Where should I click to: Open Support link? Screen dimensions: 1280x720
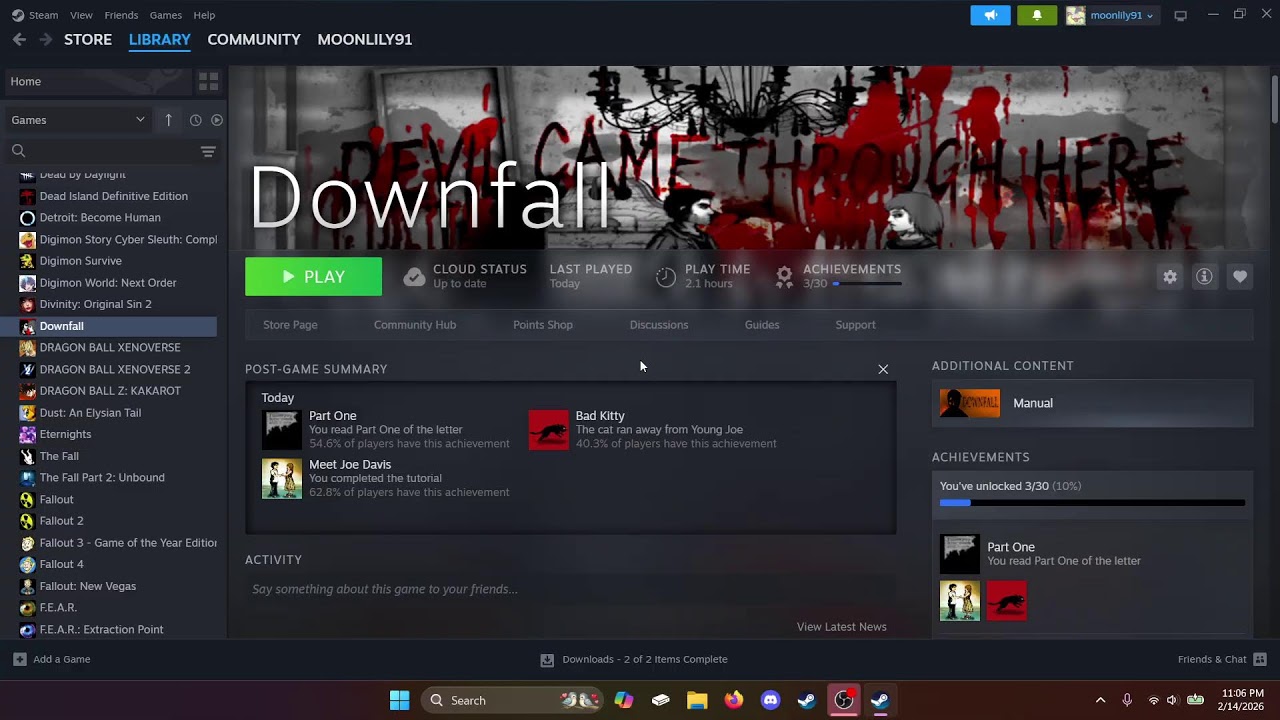[x=855, y=325]
